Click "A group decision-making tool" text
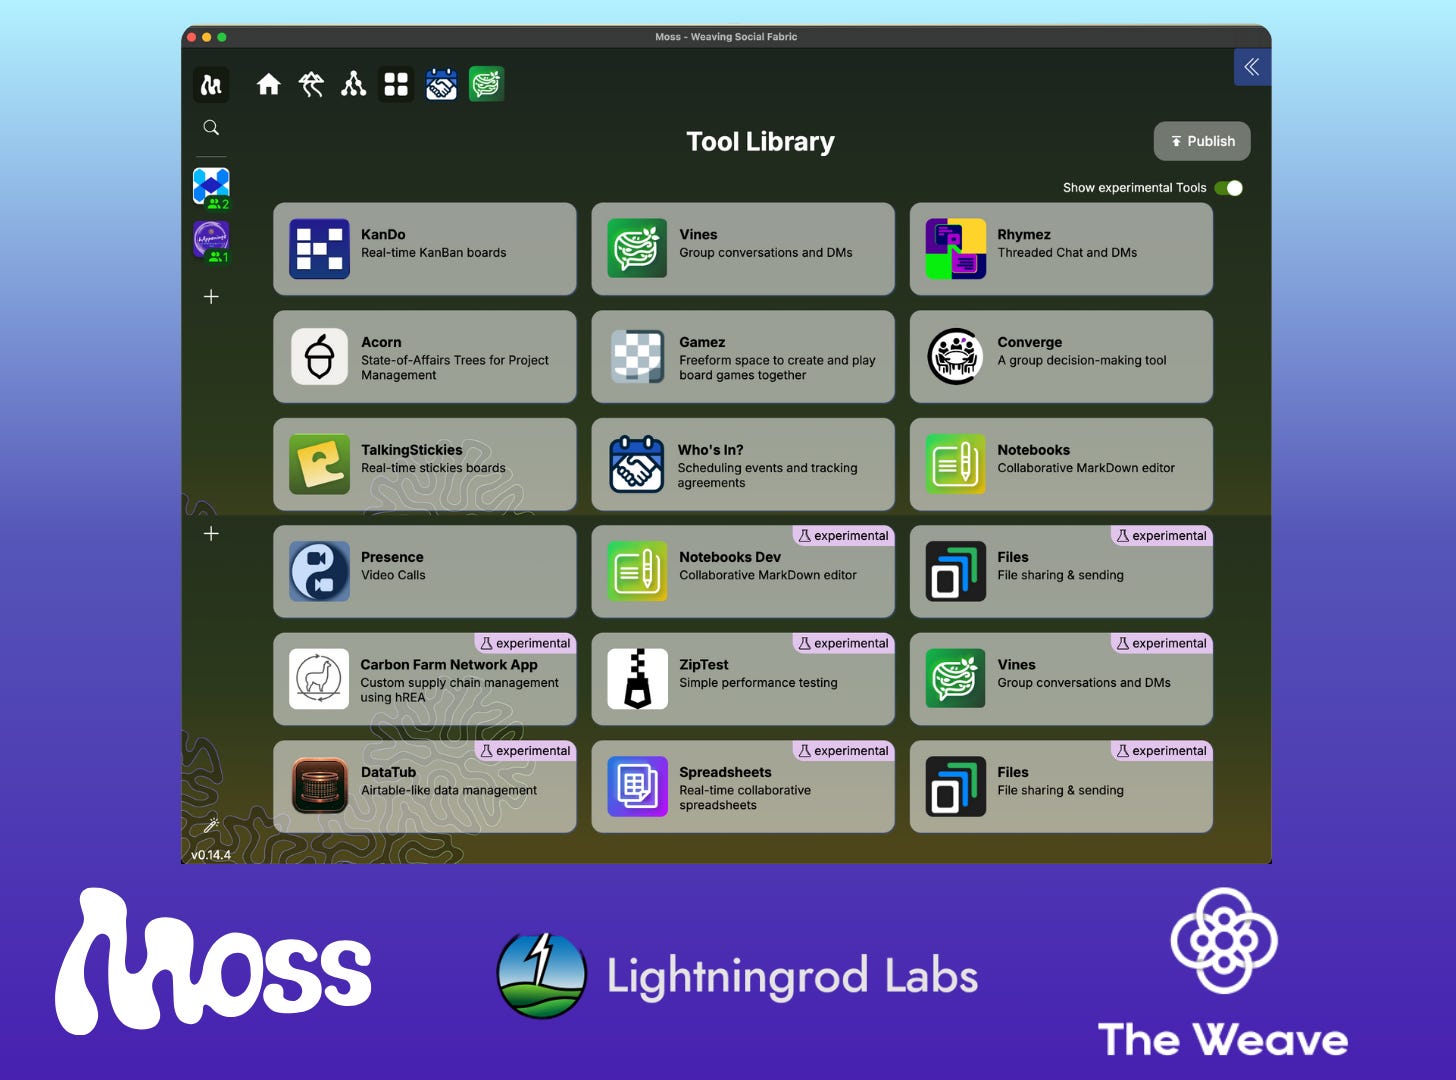Image resolution: width=1456 pixels, height=1080 pixels. click(x=1082, y=360)
